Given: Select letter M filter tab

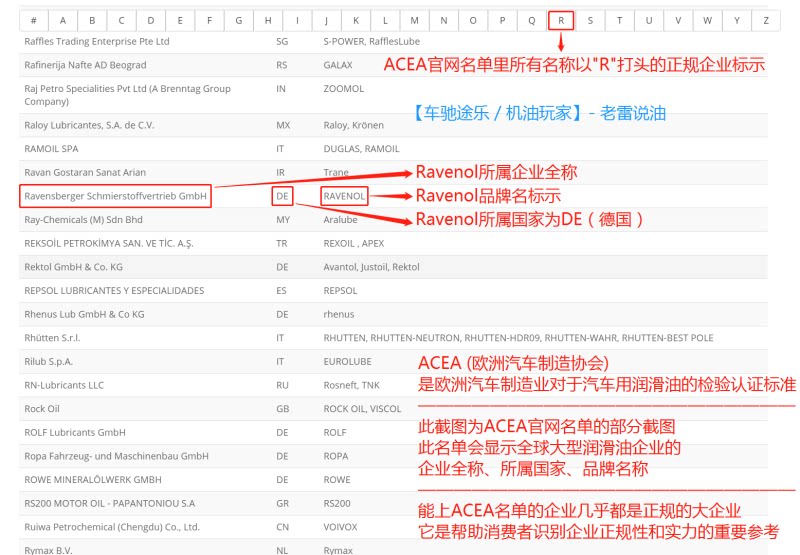Looking at the screenshot, I should click(x=415, y=20).
